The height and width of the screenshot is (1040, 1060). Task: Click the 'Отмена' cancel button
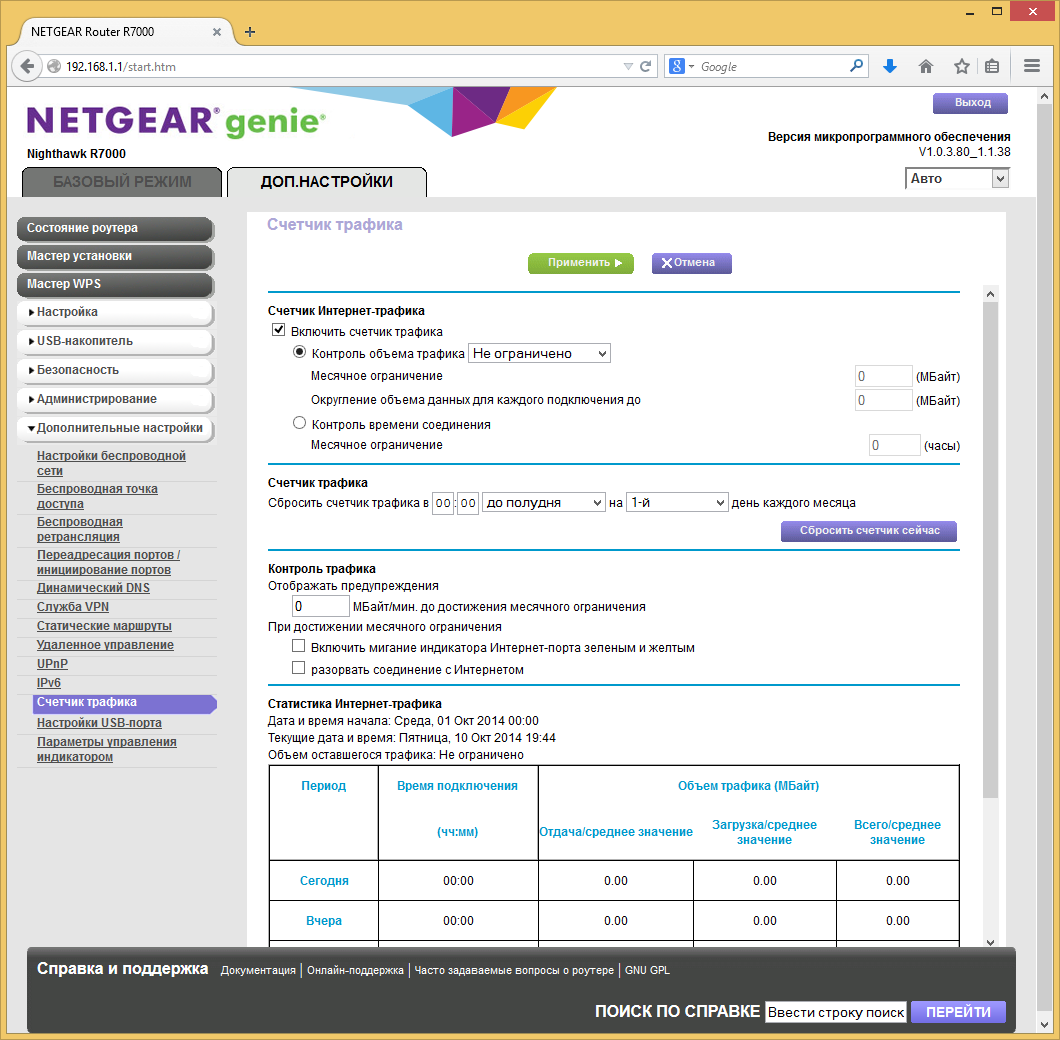click(x=692, y=263)
